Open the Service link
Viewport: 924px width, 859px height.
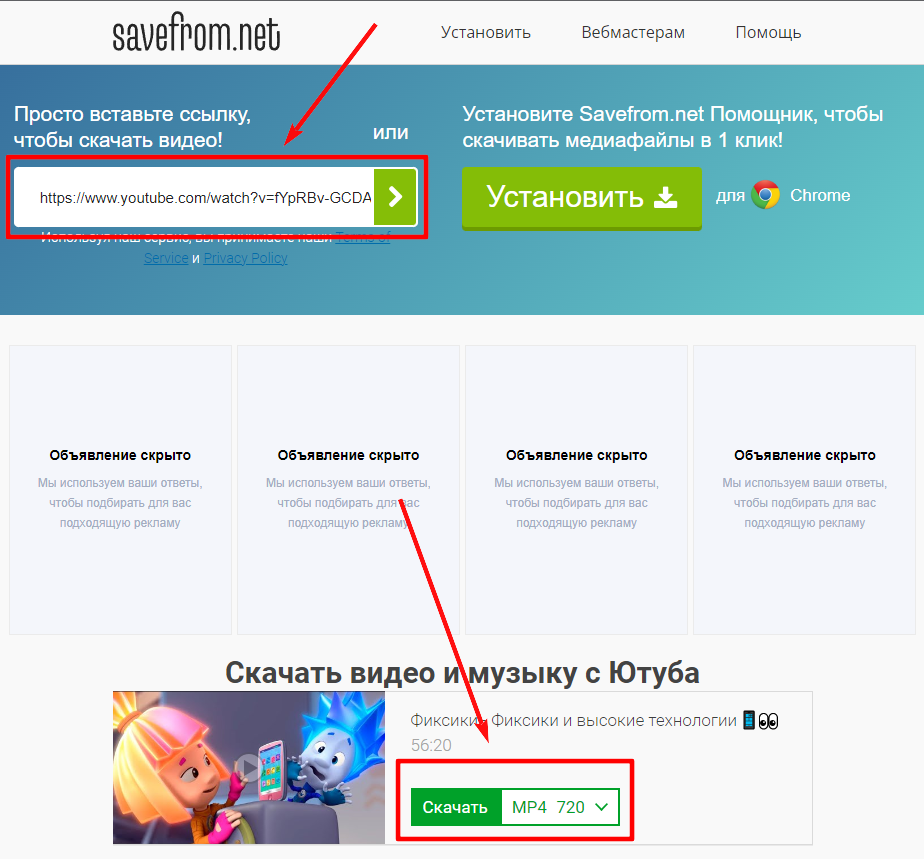166,258
